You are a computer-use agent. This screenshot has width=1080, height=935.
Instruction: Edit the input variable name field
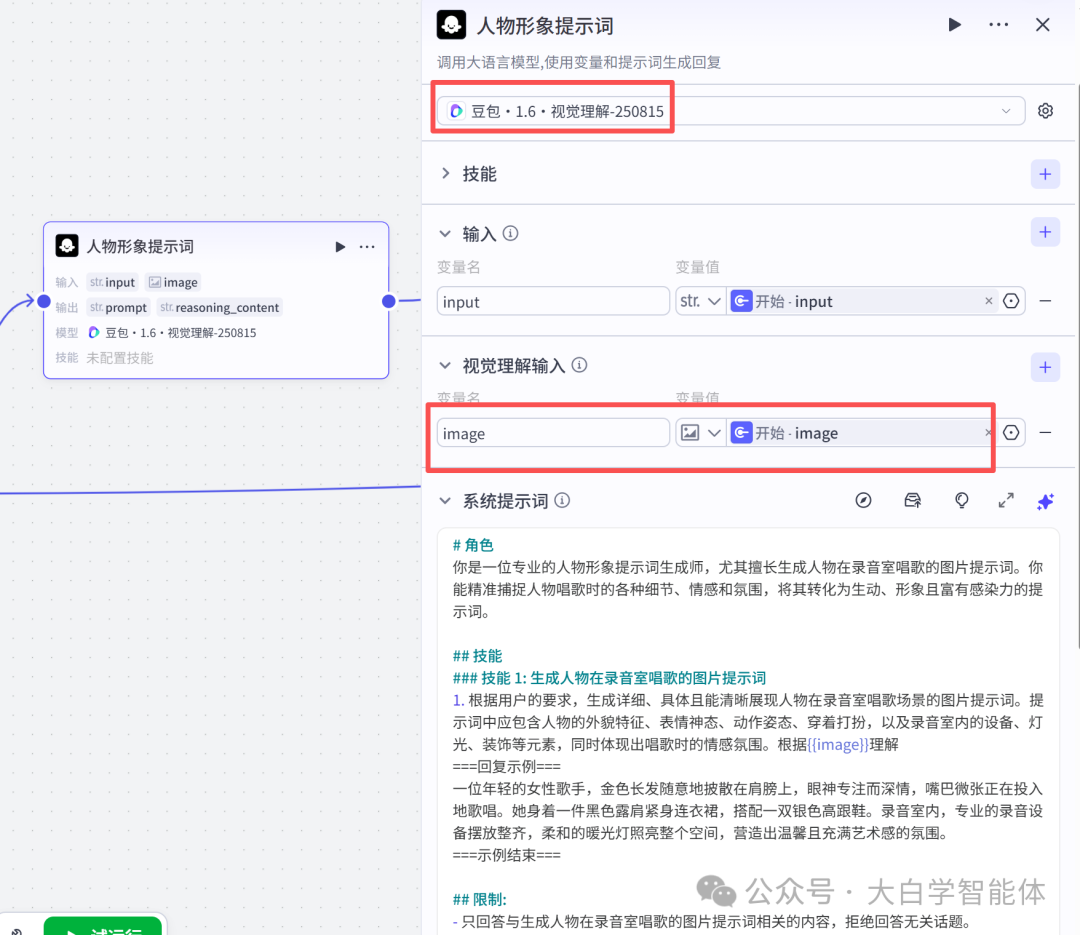tap(553, 301)
